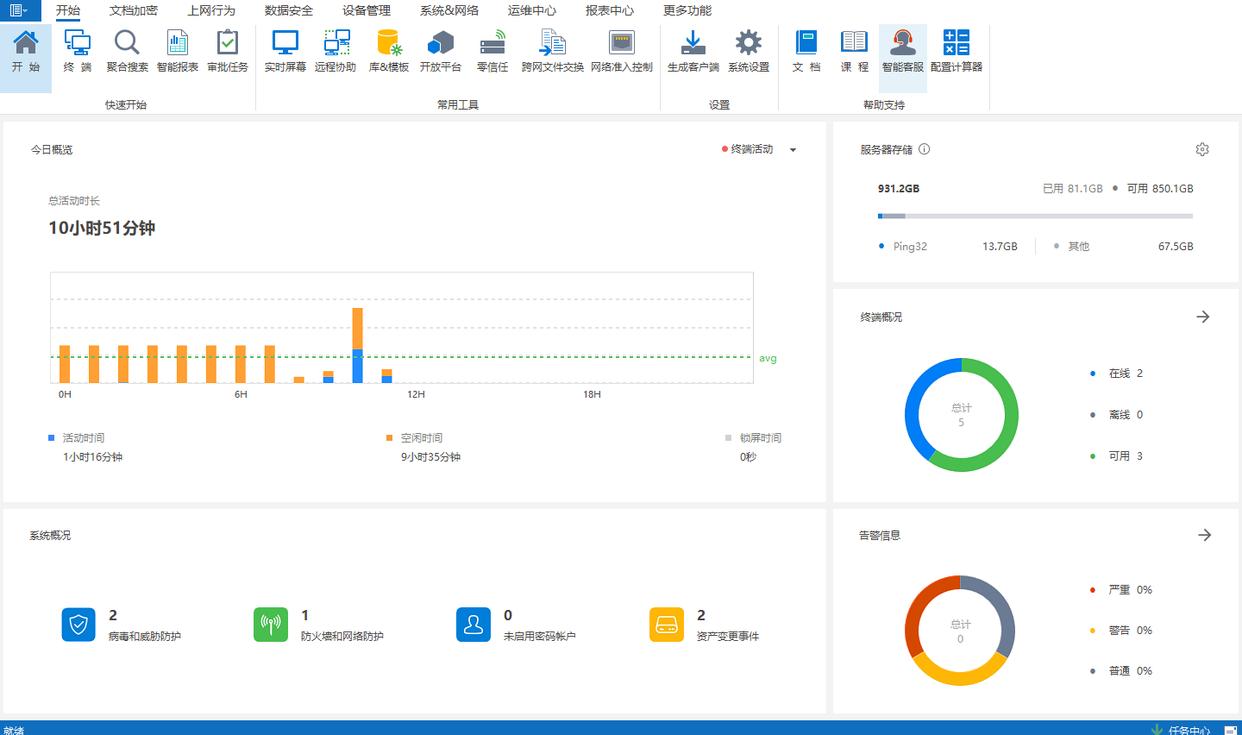Open 病毒和威胁防护 in system overview
Viewport: 1242px width, 735px height.
79,625
